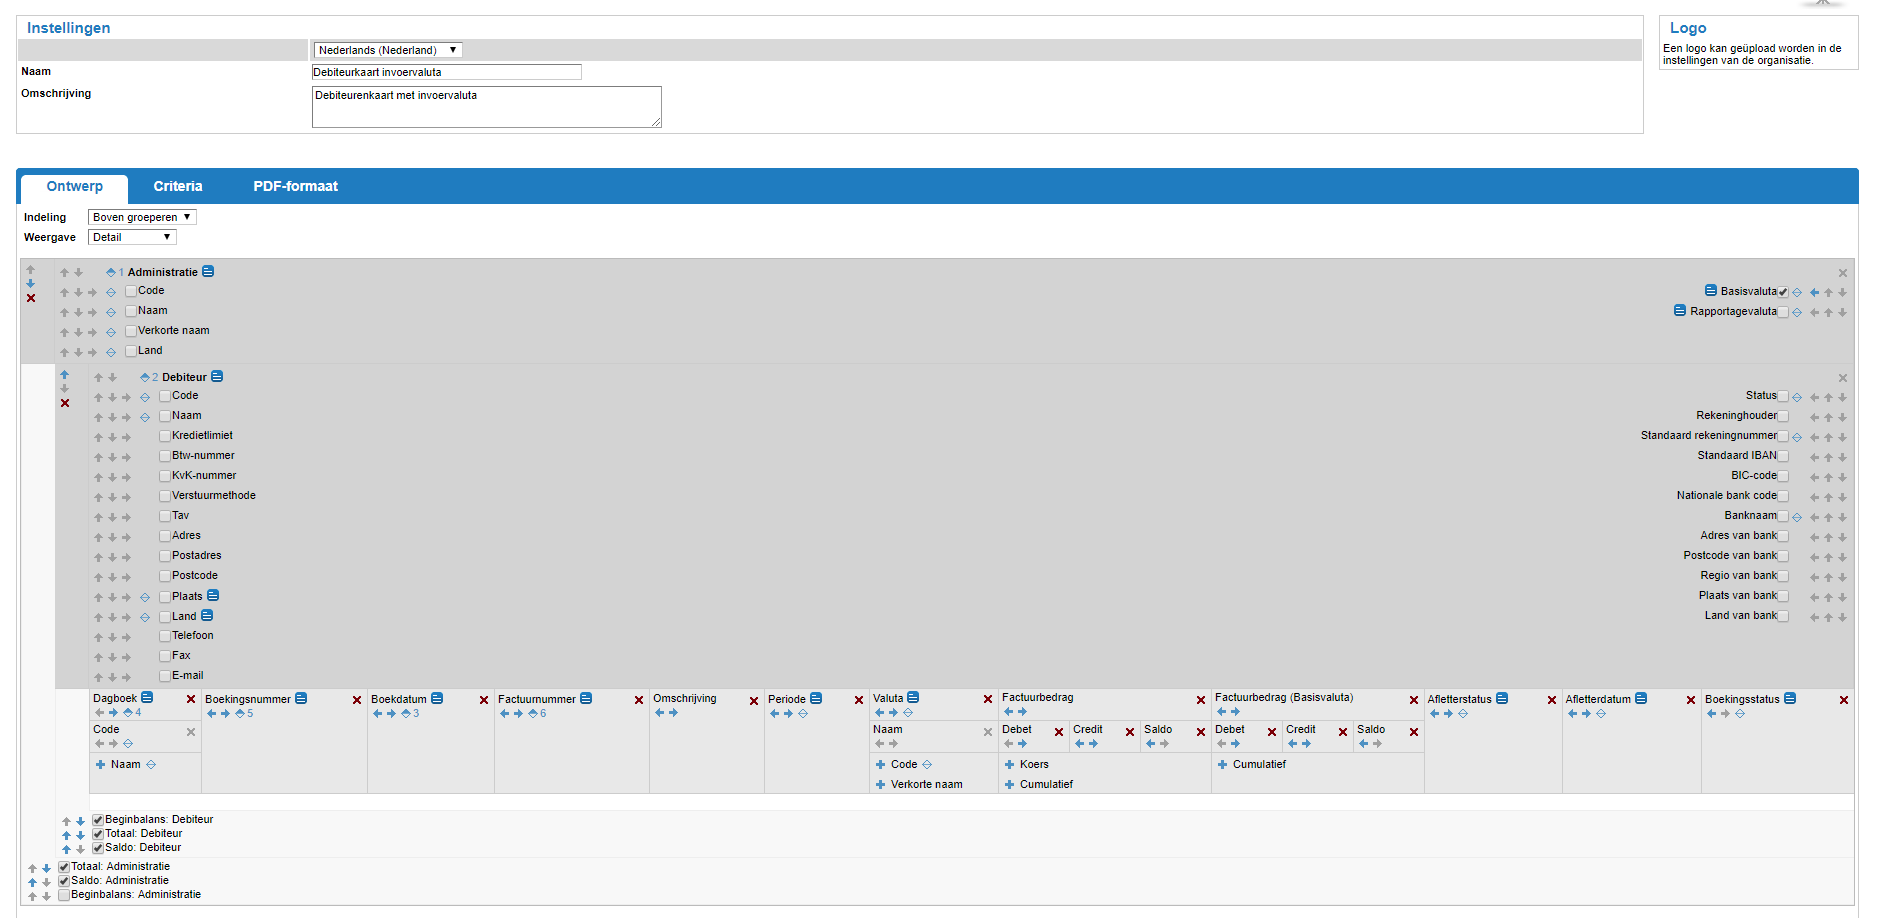Toggle the Basisvaluta checkbox
Screen dimensions: 1880x918
[x=1783, y=292]
